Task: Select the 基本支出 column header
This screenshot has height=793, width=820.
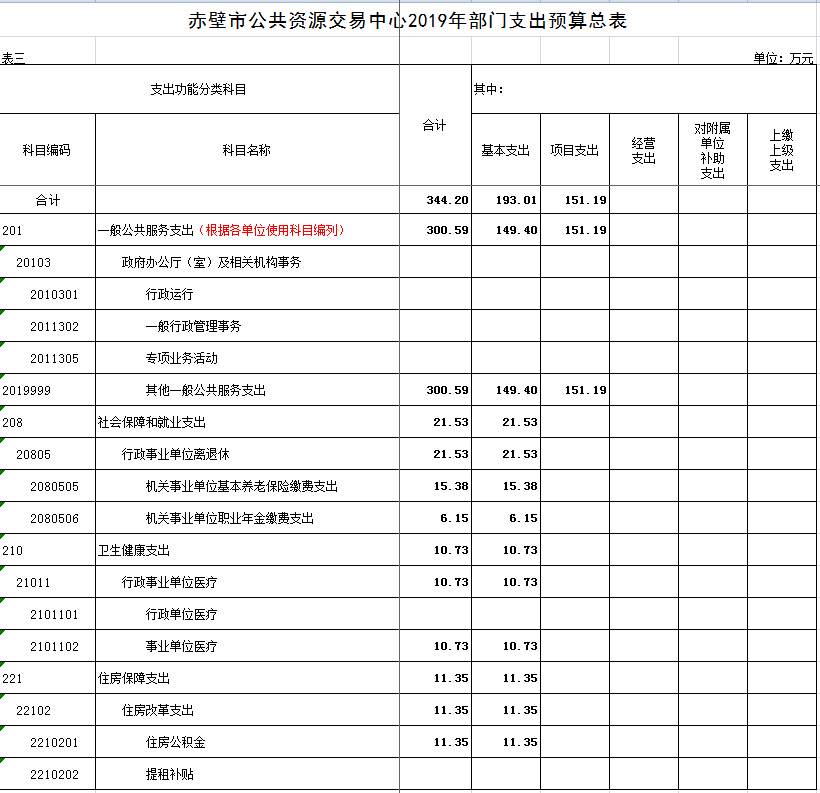Action: pyautogui.click(x=505, y=151)
